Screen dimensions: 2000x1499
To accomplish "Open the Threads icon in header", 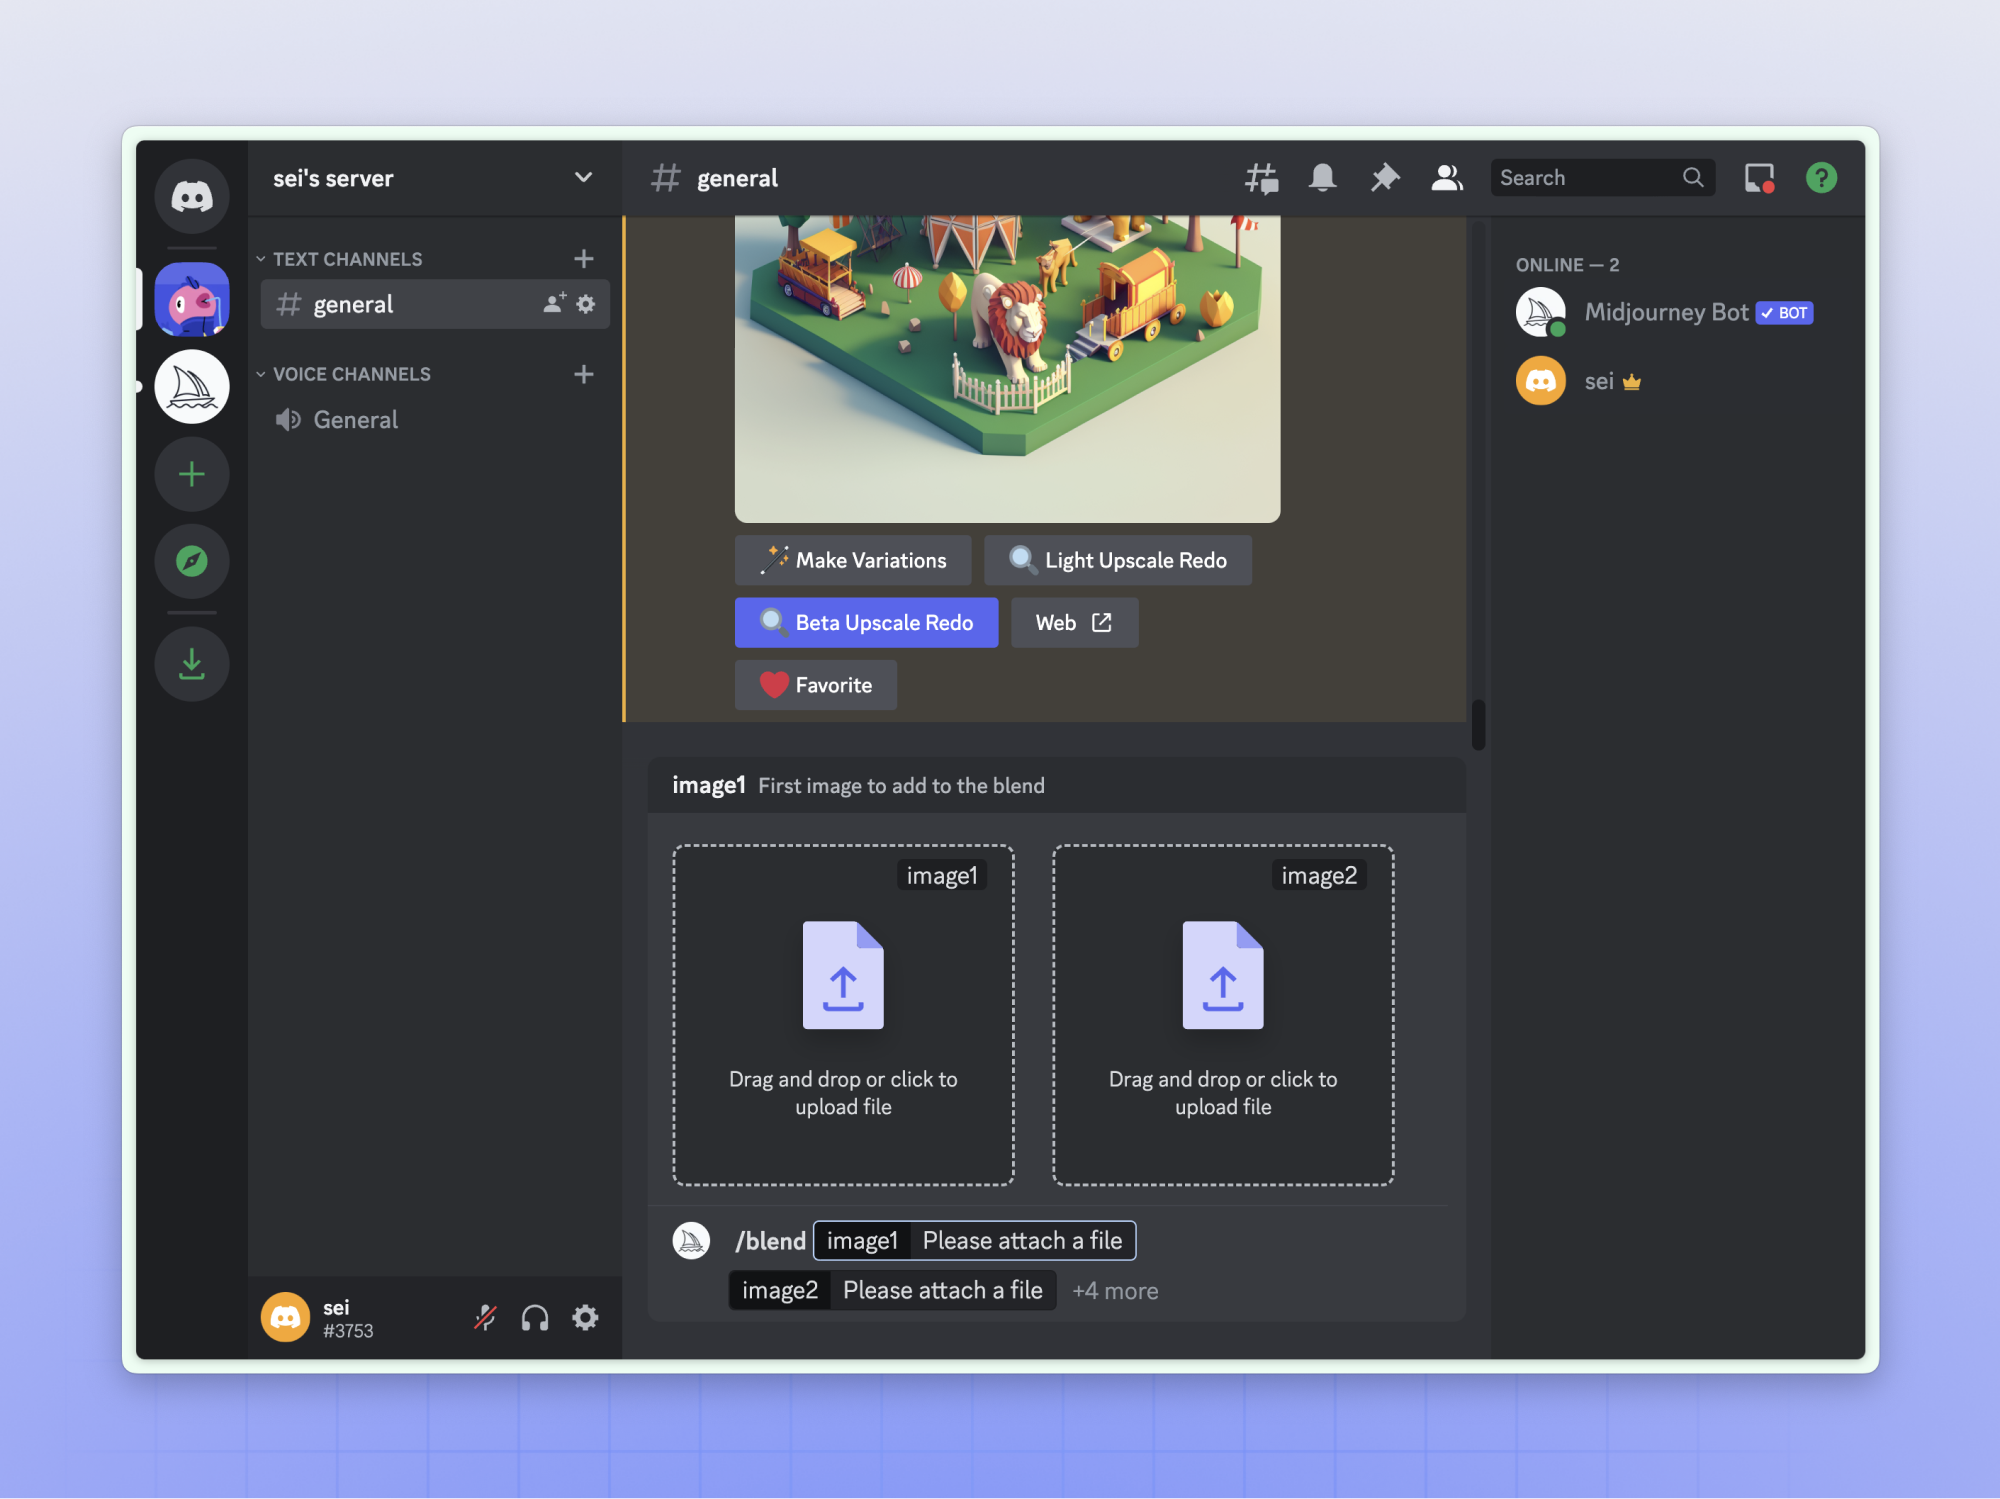I will pyautogui.click(x=1261, y=178).
